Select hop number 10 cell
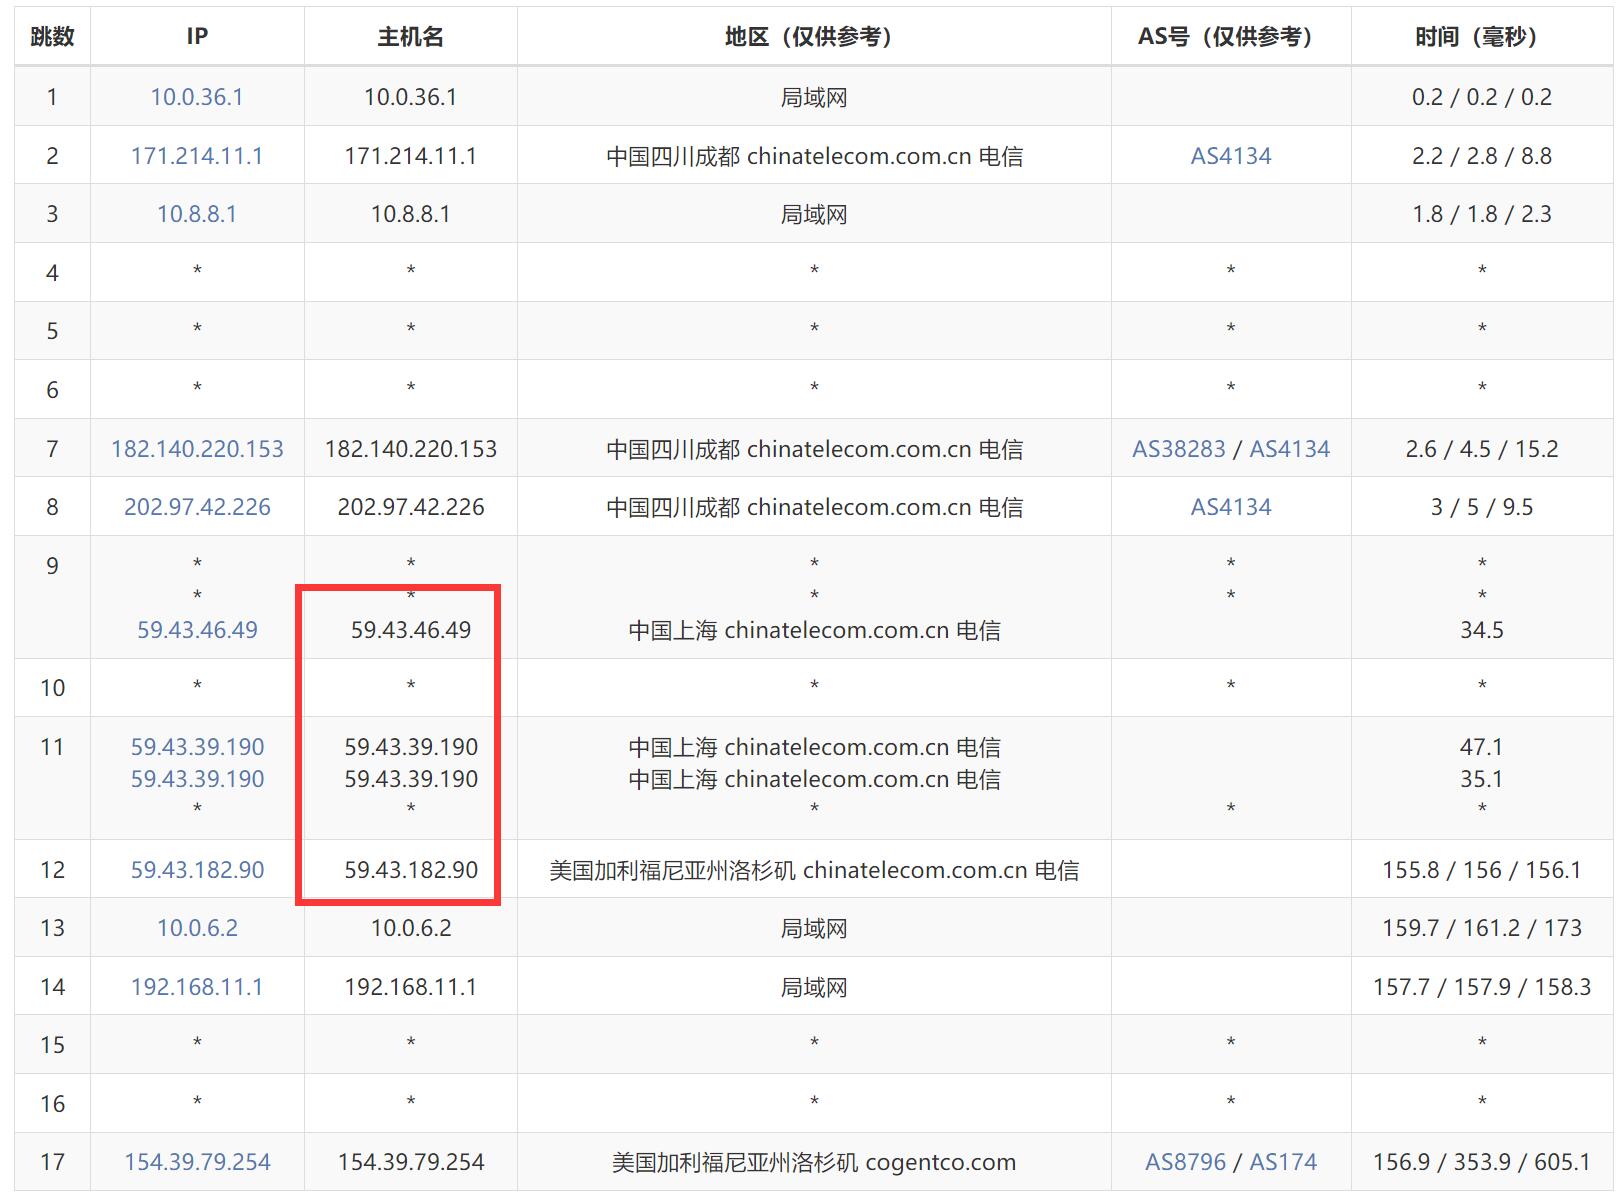Viewport: 1620px width, 1196px height. [x=52, y=688]
